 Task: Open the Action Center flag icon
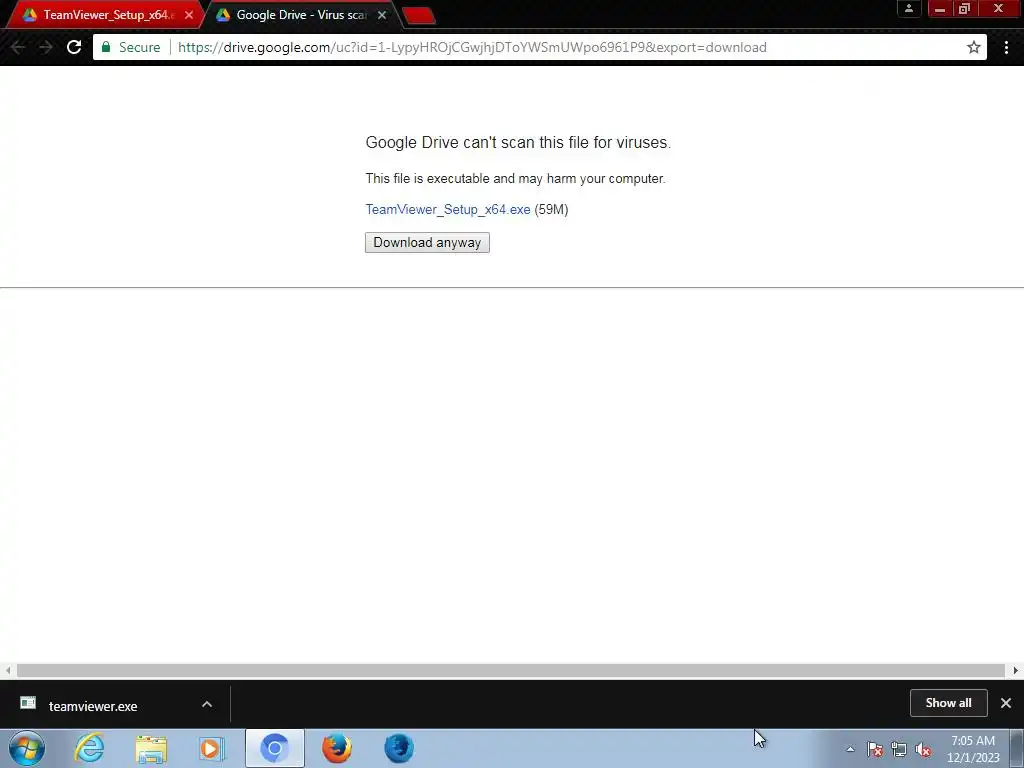click(x=875, y=749)
